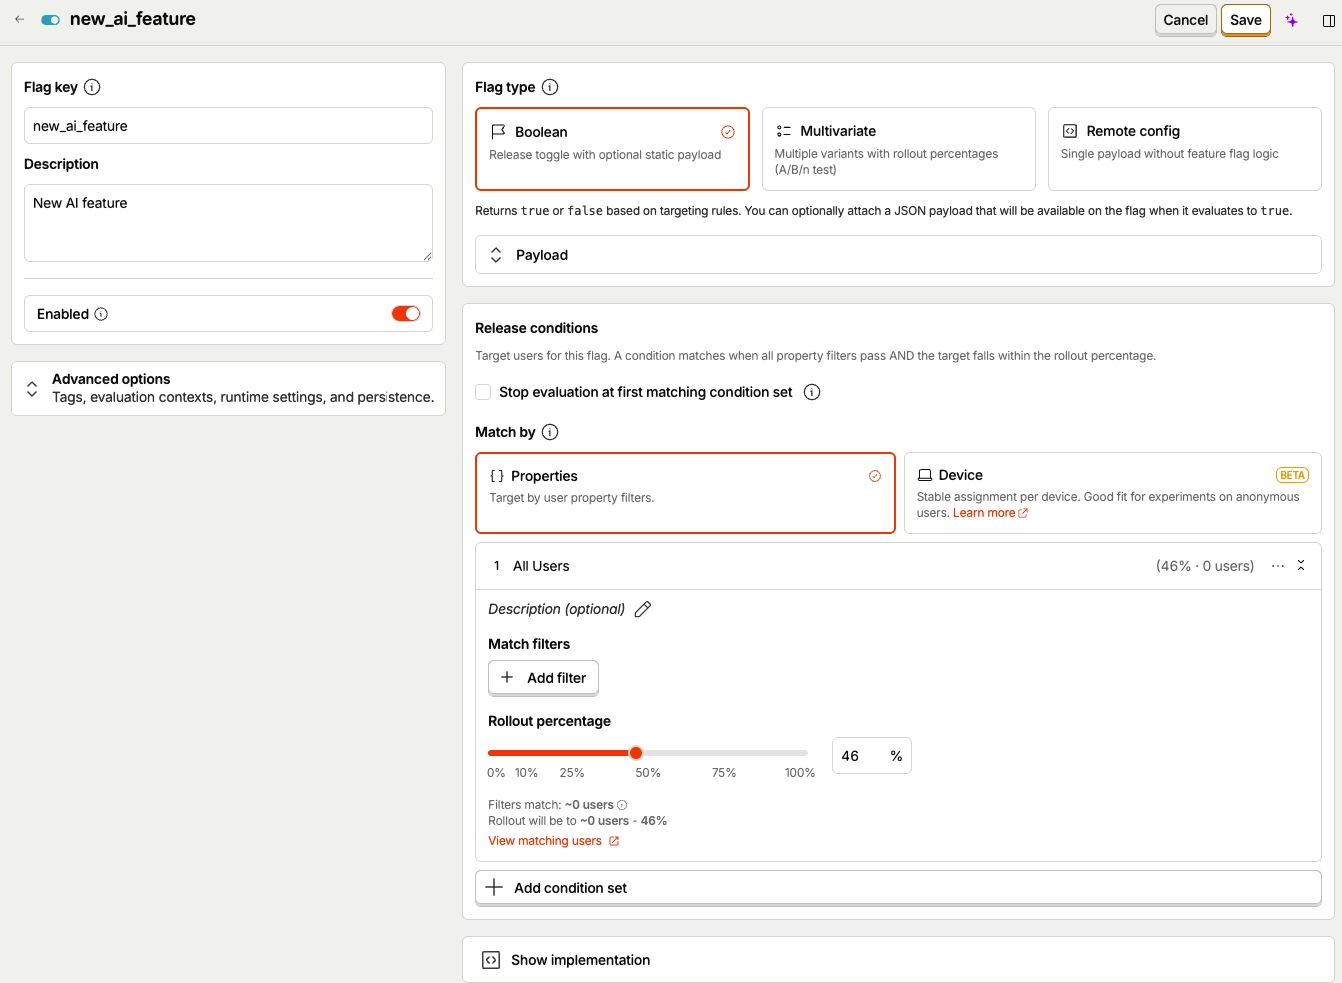Click the plus icon in Add condition set
1342x983 pixels.
[494, 887]
